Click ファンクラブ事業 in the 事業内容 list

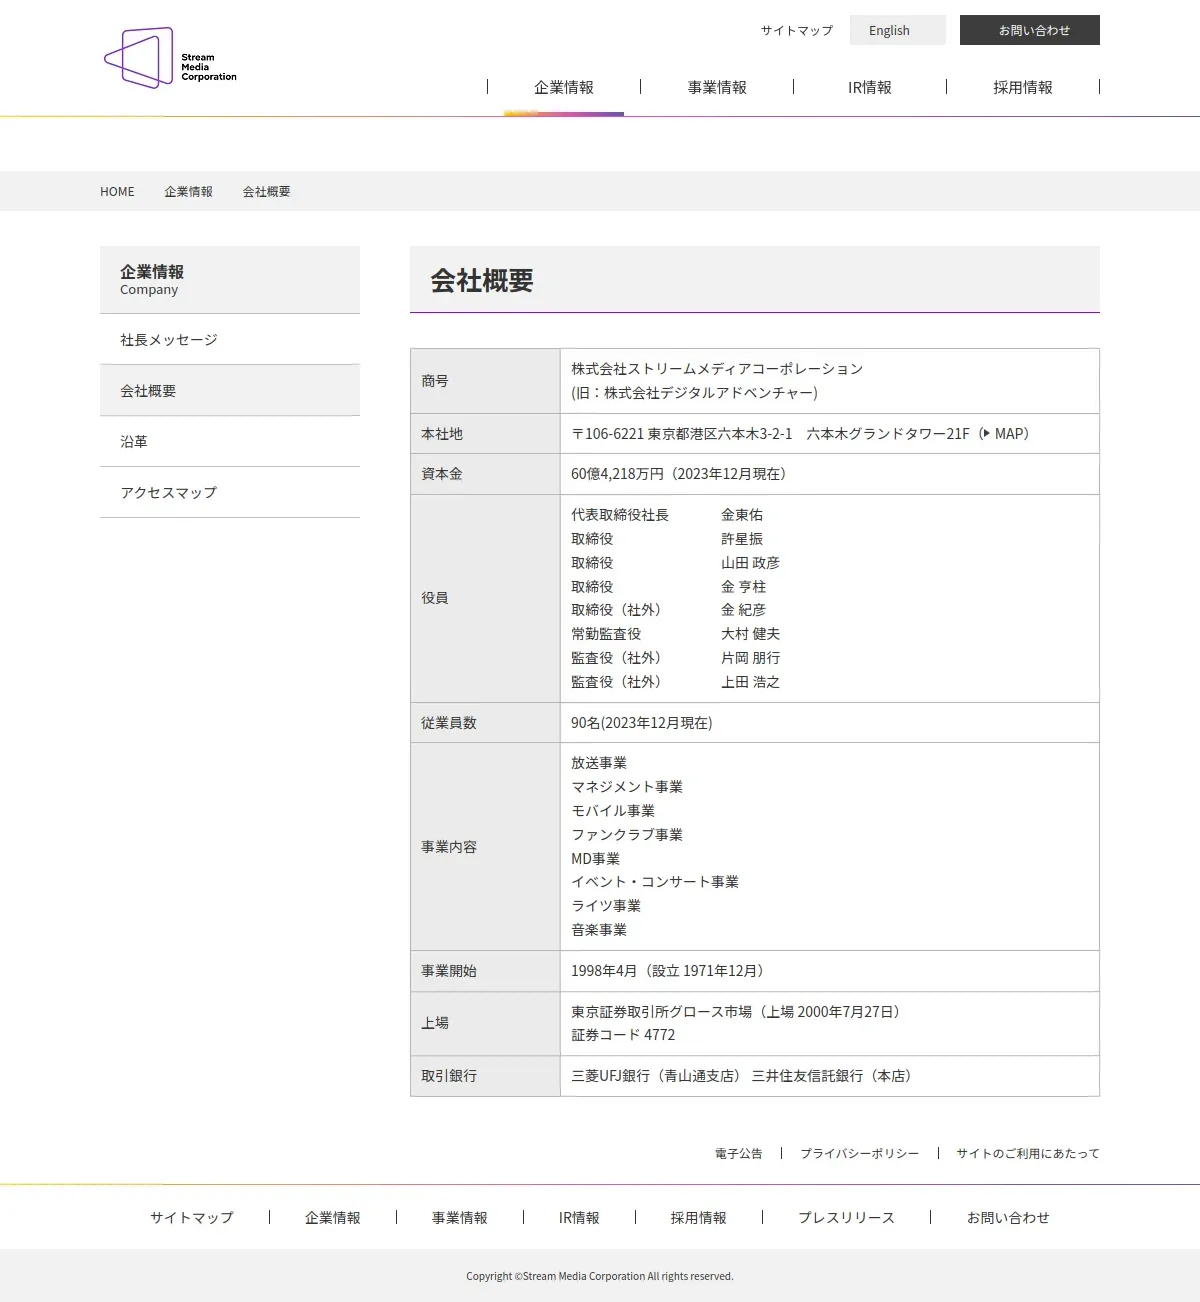pyautogui.click(x=627, y=835)
